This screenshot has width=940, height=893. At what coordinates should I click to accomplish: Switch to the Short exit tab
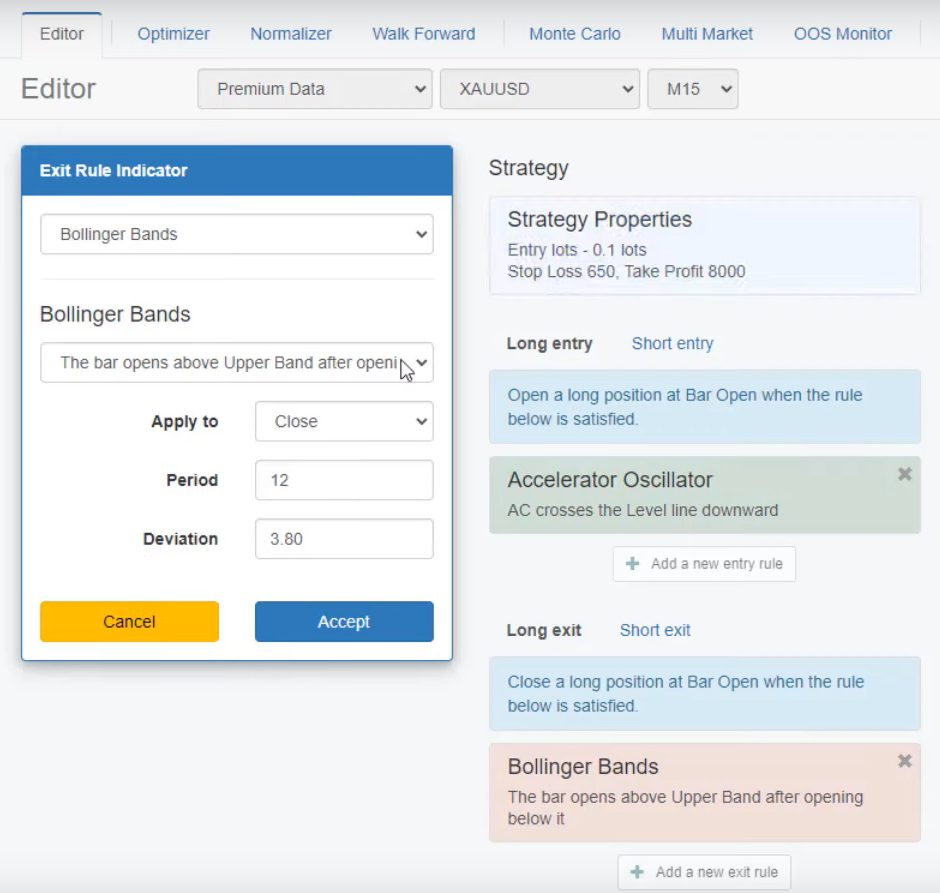coord(655,631)
